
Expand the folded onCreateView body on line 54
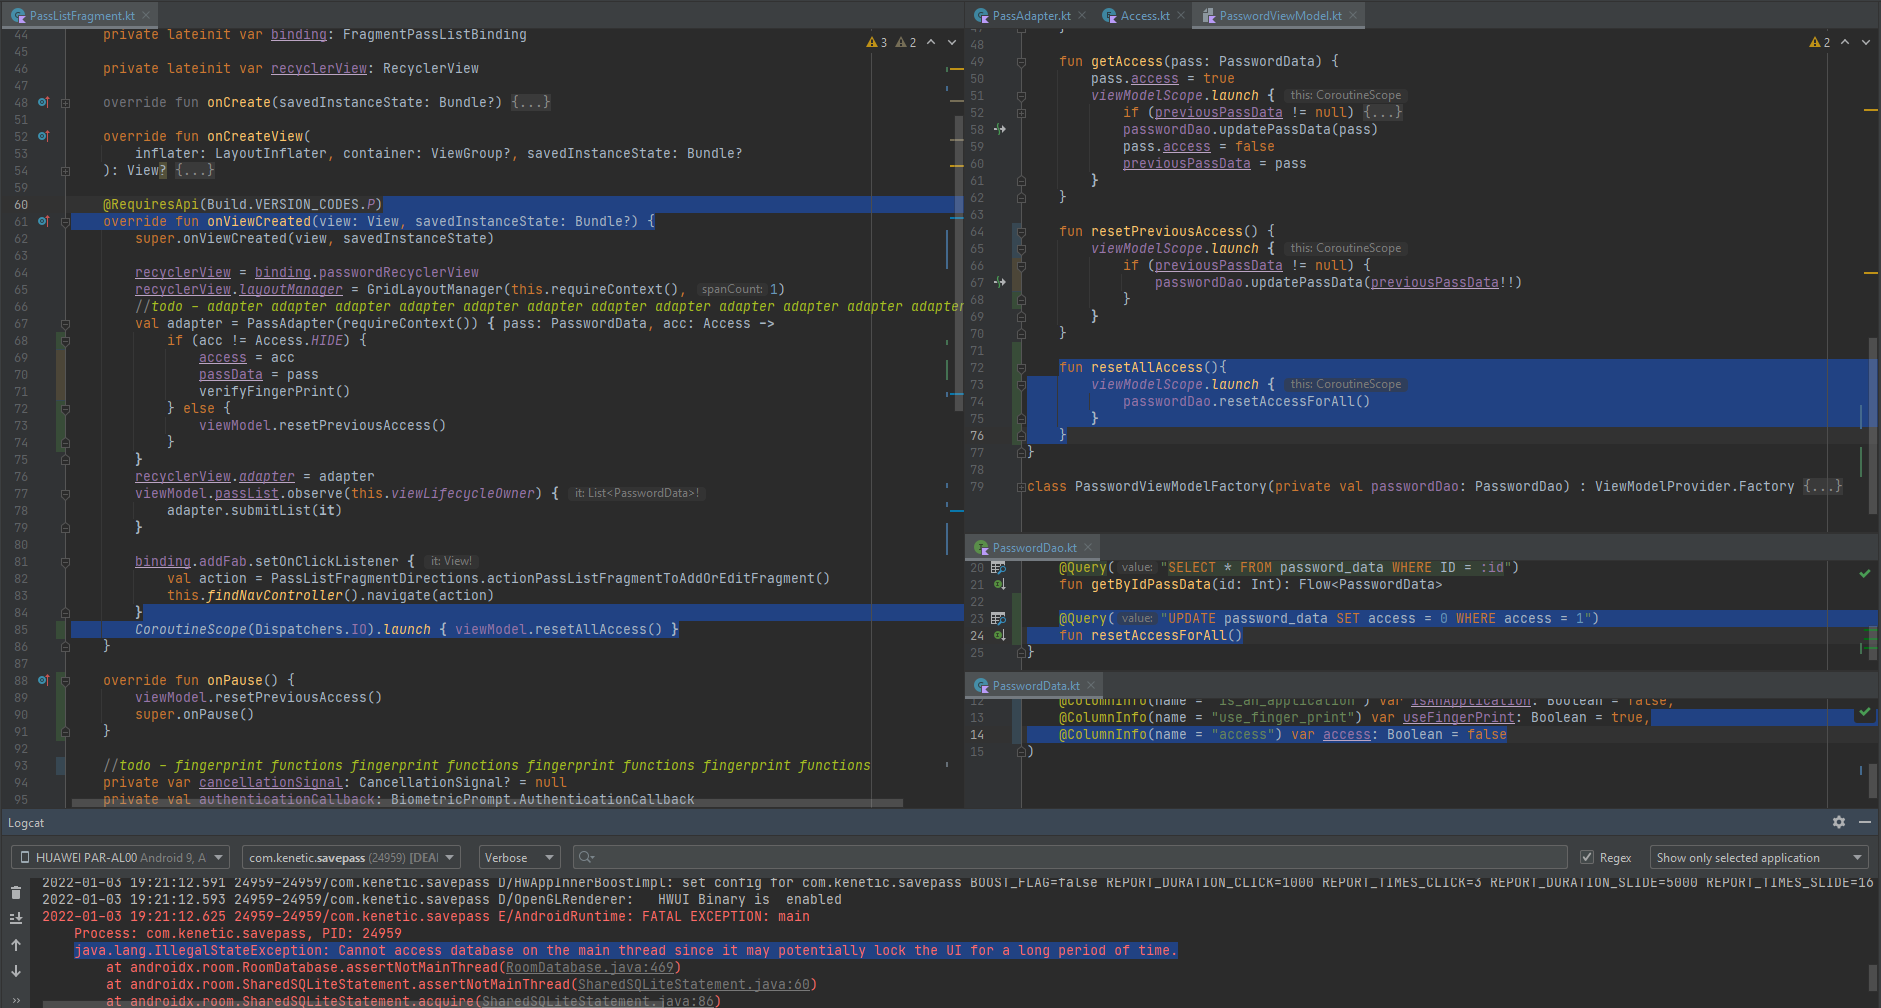coord(194,170)
